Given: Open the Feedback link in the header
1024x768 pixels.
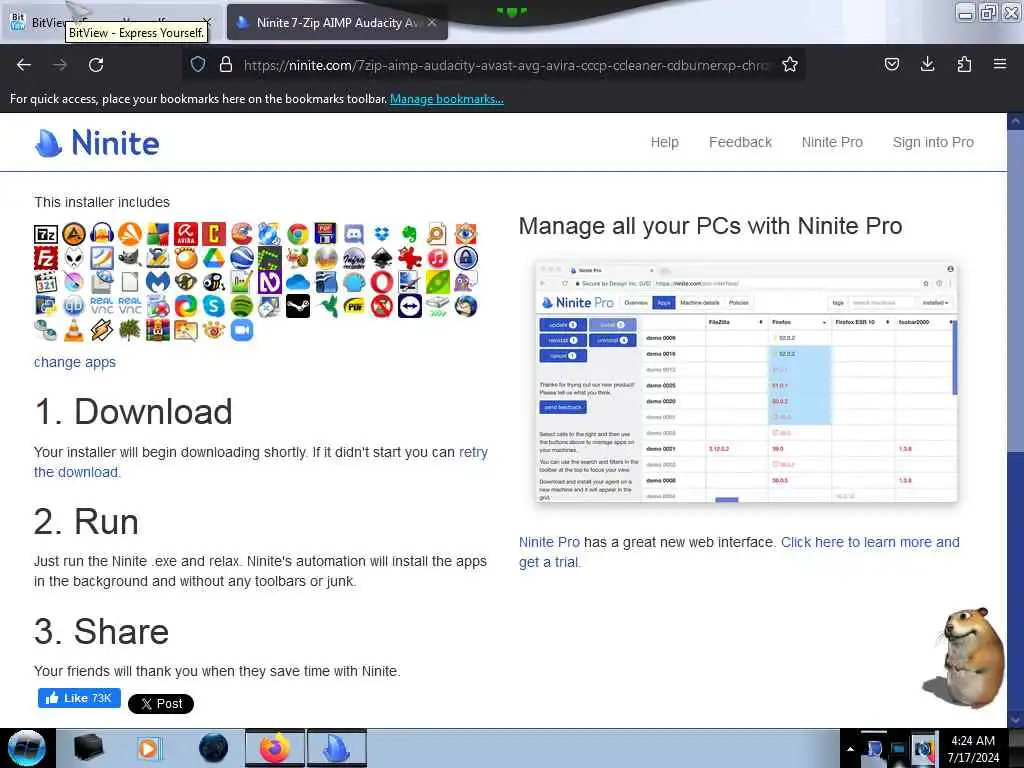Looking at the screenshot, I should pos(740,142).
